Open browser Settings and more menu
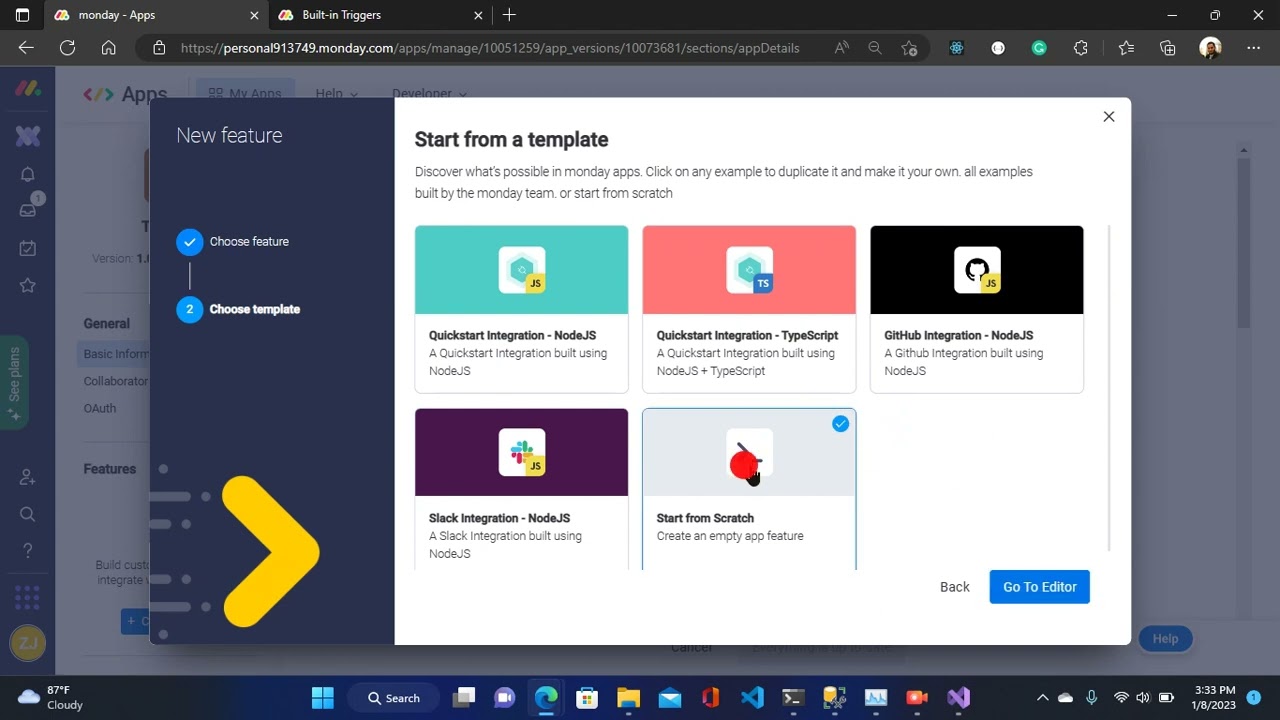1280x720 pixels. point(1253,48)
